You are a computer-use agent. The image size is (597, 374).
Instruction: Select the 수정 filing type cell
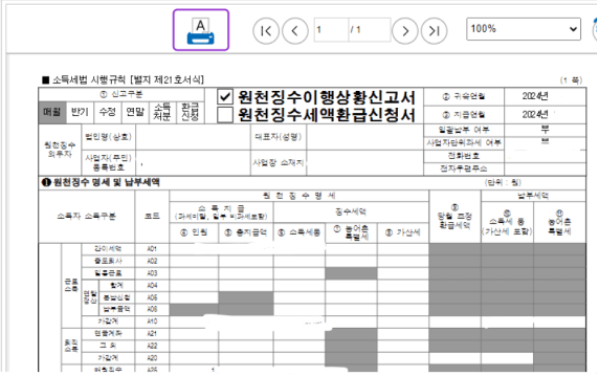click(x=108, y=112)
